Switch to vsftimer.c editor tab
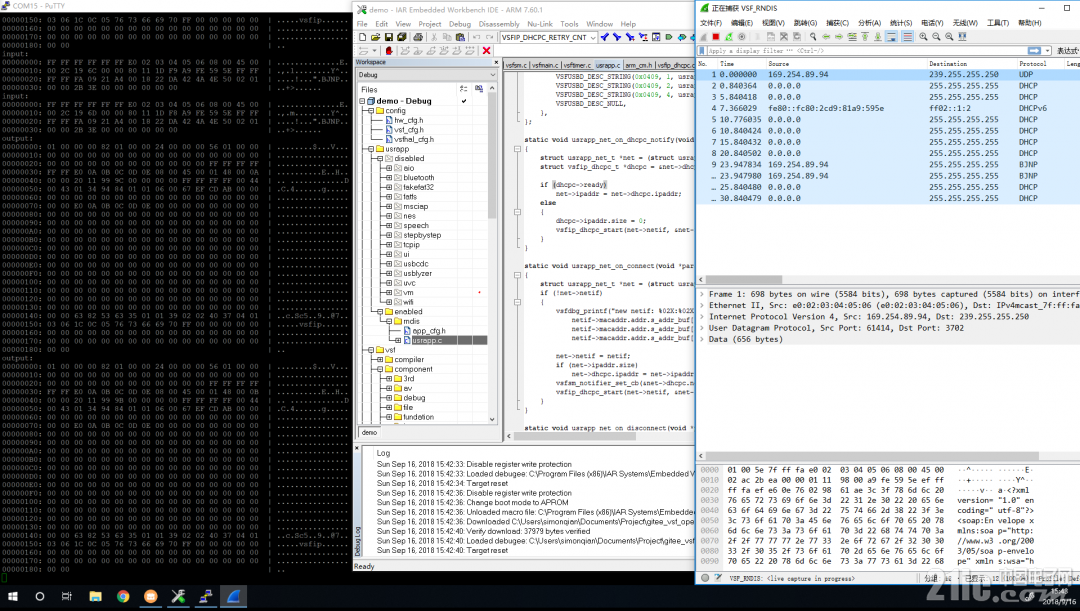The height and width of the screenshot is (611, 1080). coord(577,65)
